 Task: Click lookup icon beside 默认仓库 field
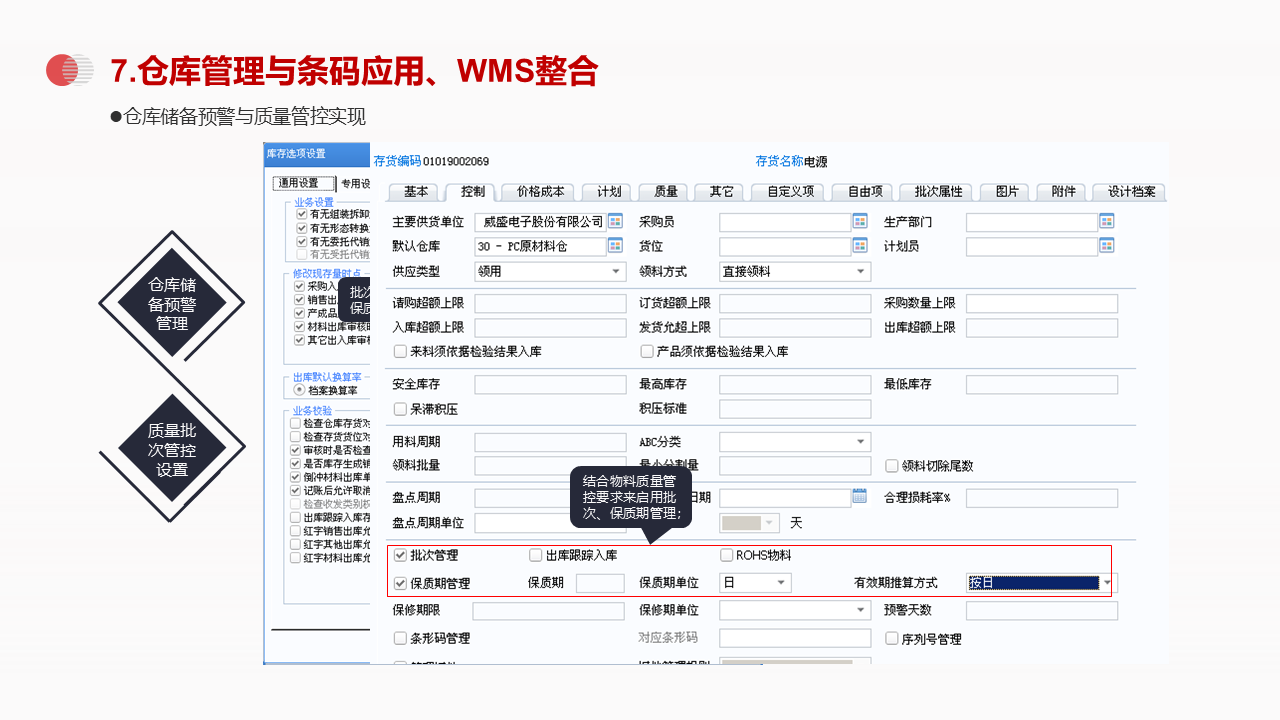tap(615, 245)
